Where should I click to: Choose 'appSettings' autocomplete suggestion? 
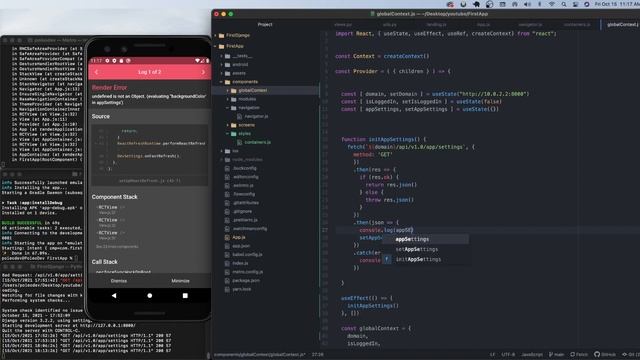coord(425,240)
